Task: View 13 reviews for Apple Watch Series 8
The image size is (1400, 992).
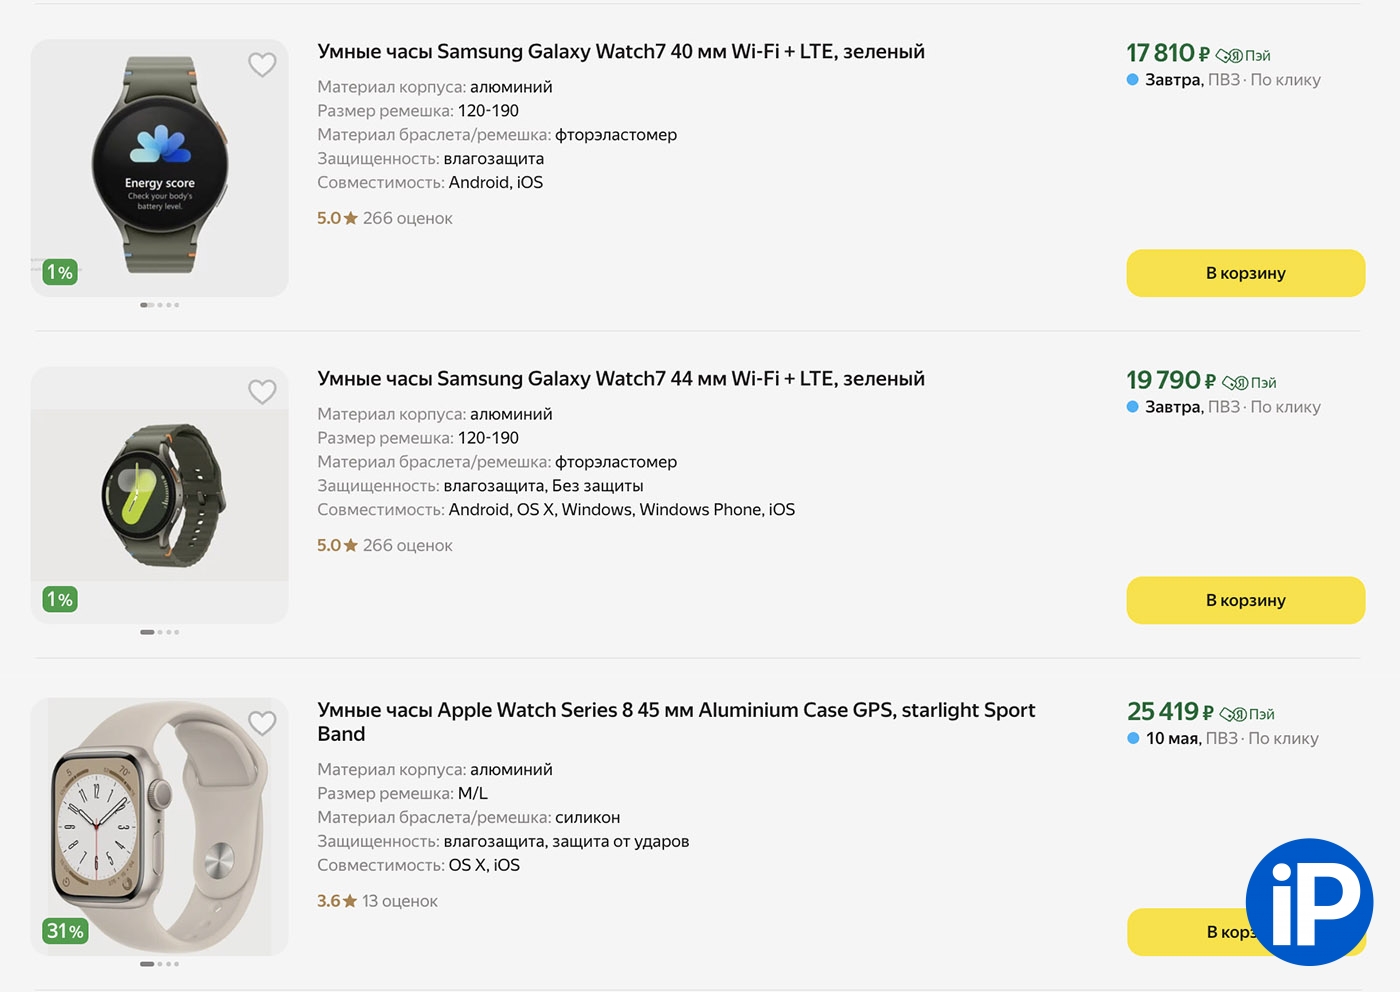Action: click(x=399, y=901)
